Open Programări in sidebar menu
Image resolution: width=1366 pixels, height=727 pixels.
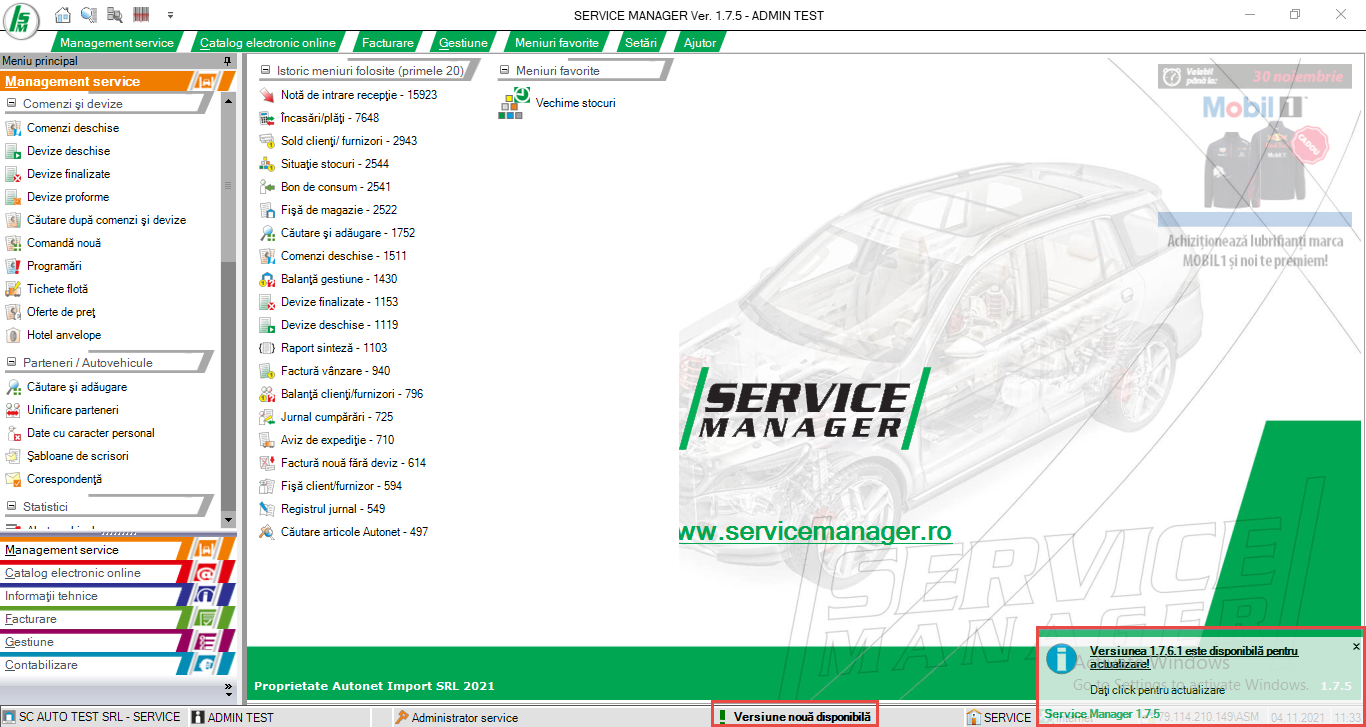tap(54, 266)
